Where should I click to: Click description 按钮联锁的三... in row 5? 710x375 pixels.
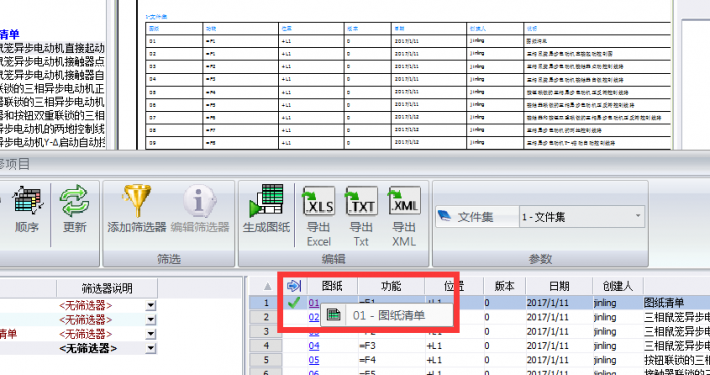click(x=676, y=361)
